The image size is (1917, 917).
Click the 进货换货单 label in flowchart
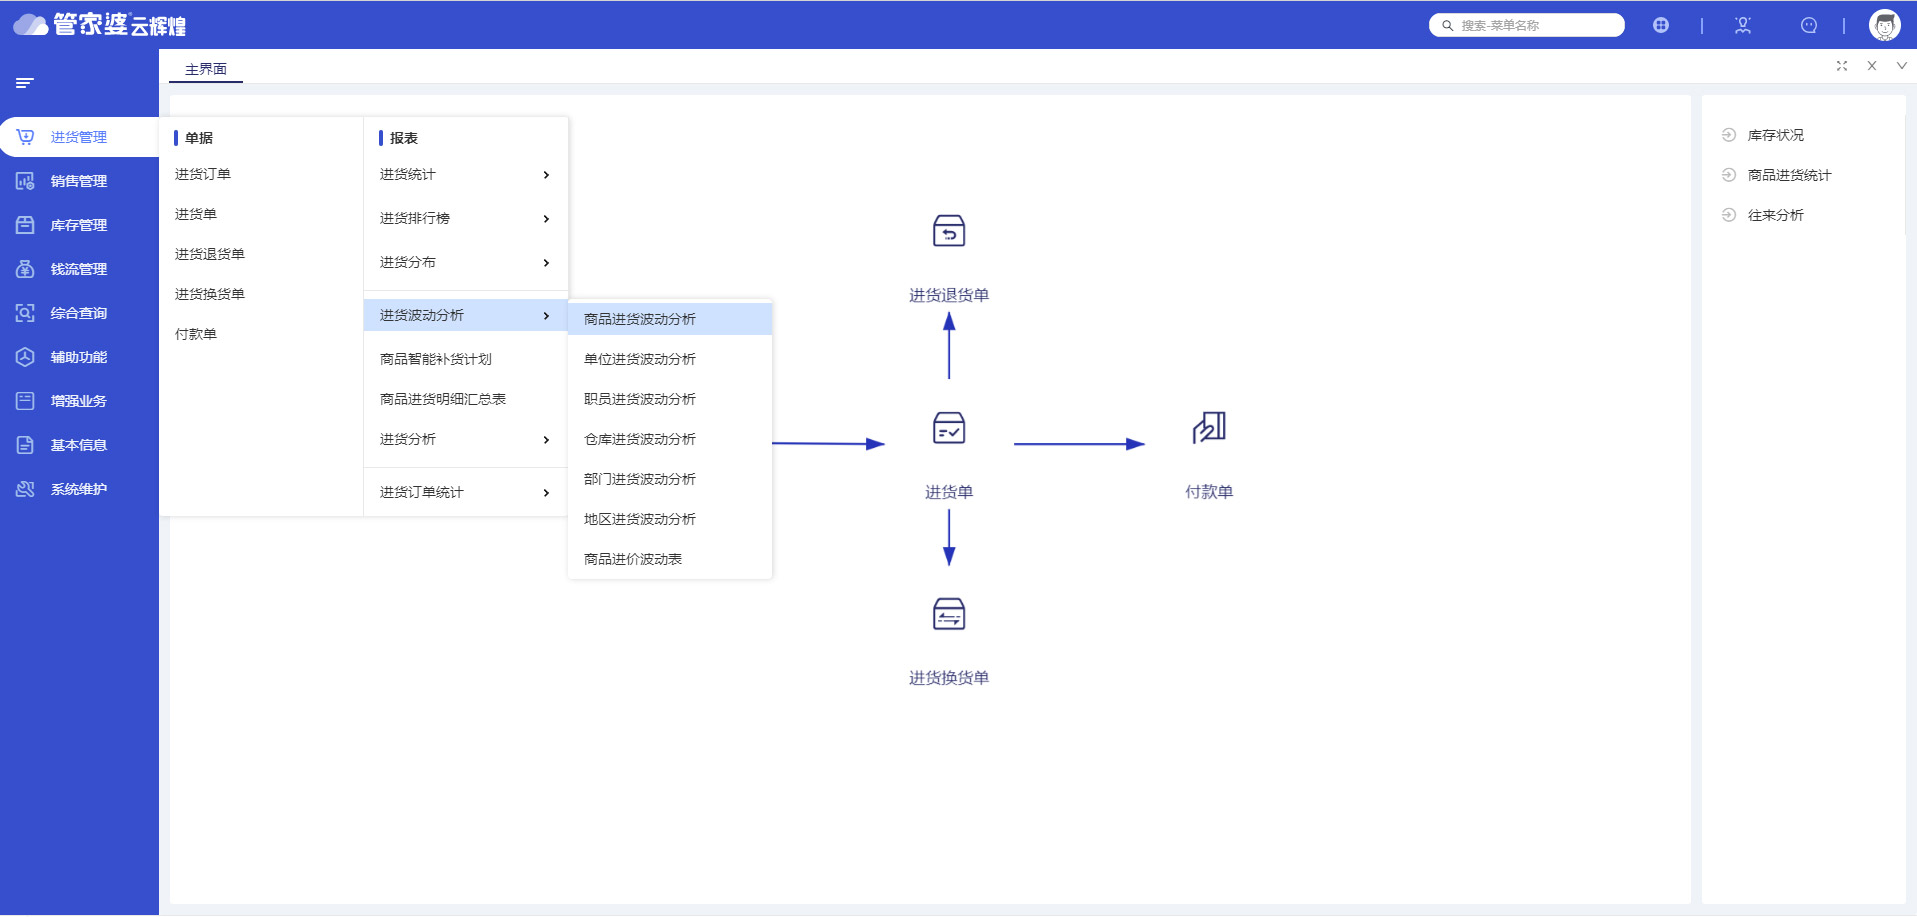point(949,678)
